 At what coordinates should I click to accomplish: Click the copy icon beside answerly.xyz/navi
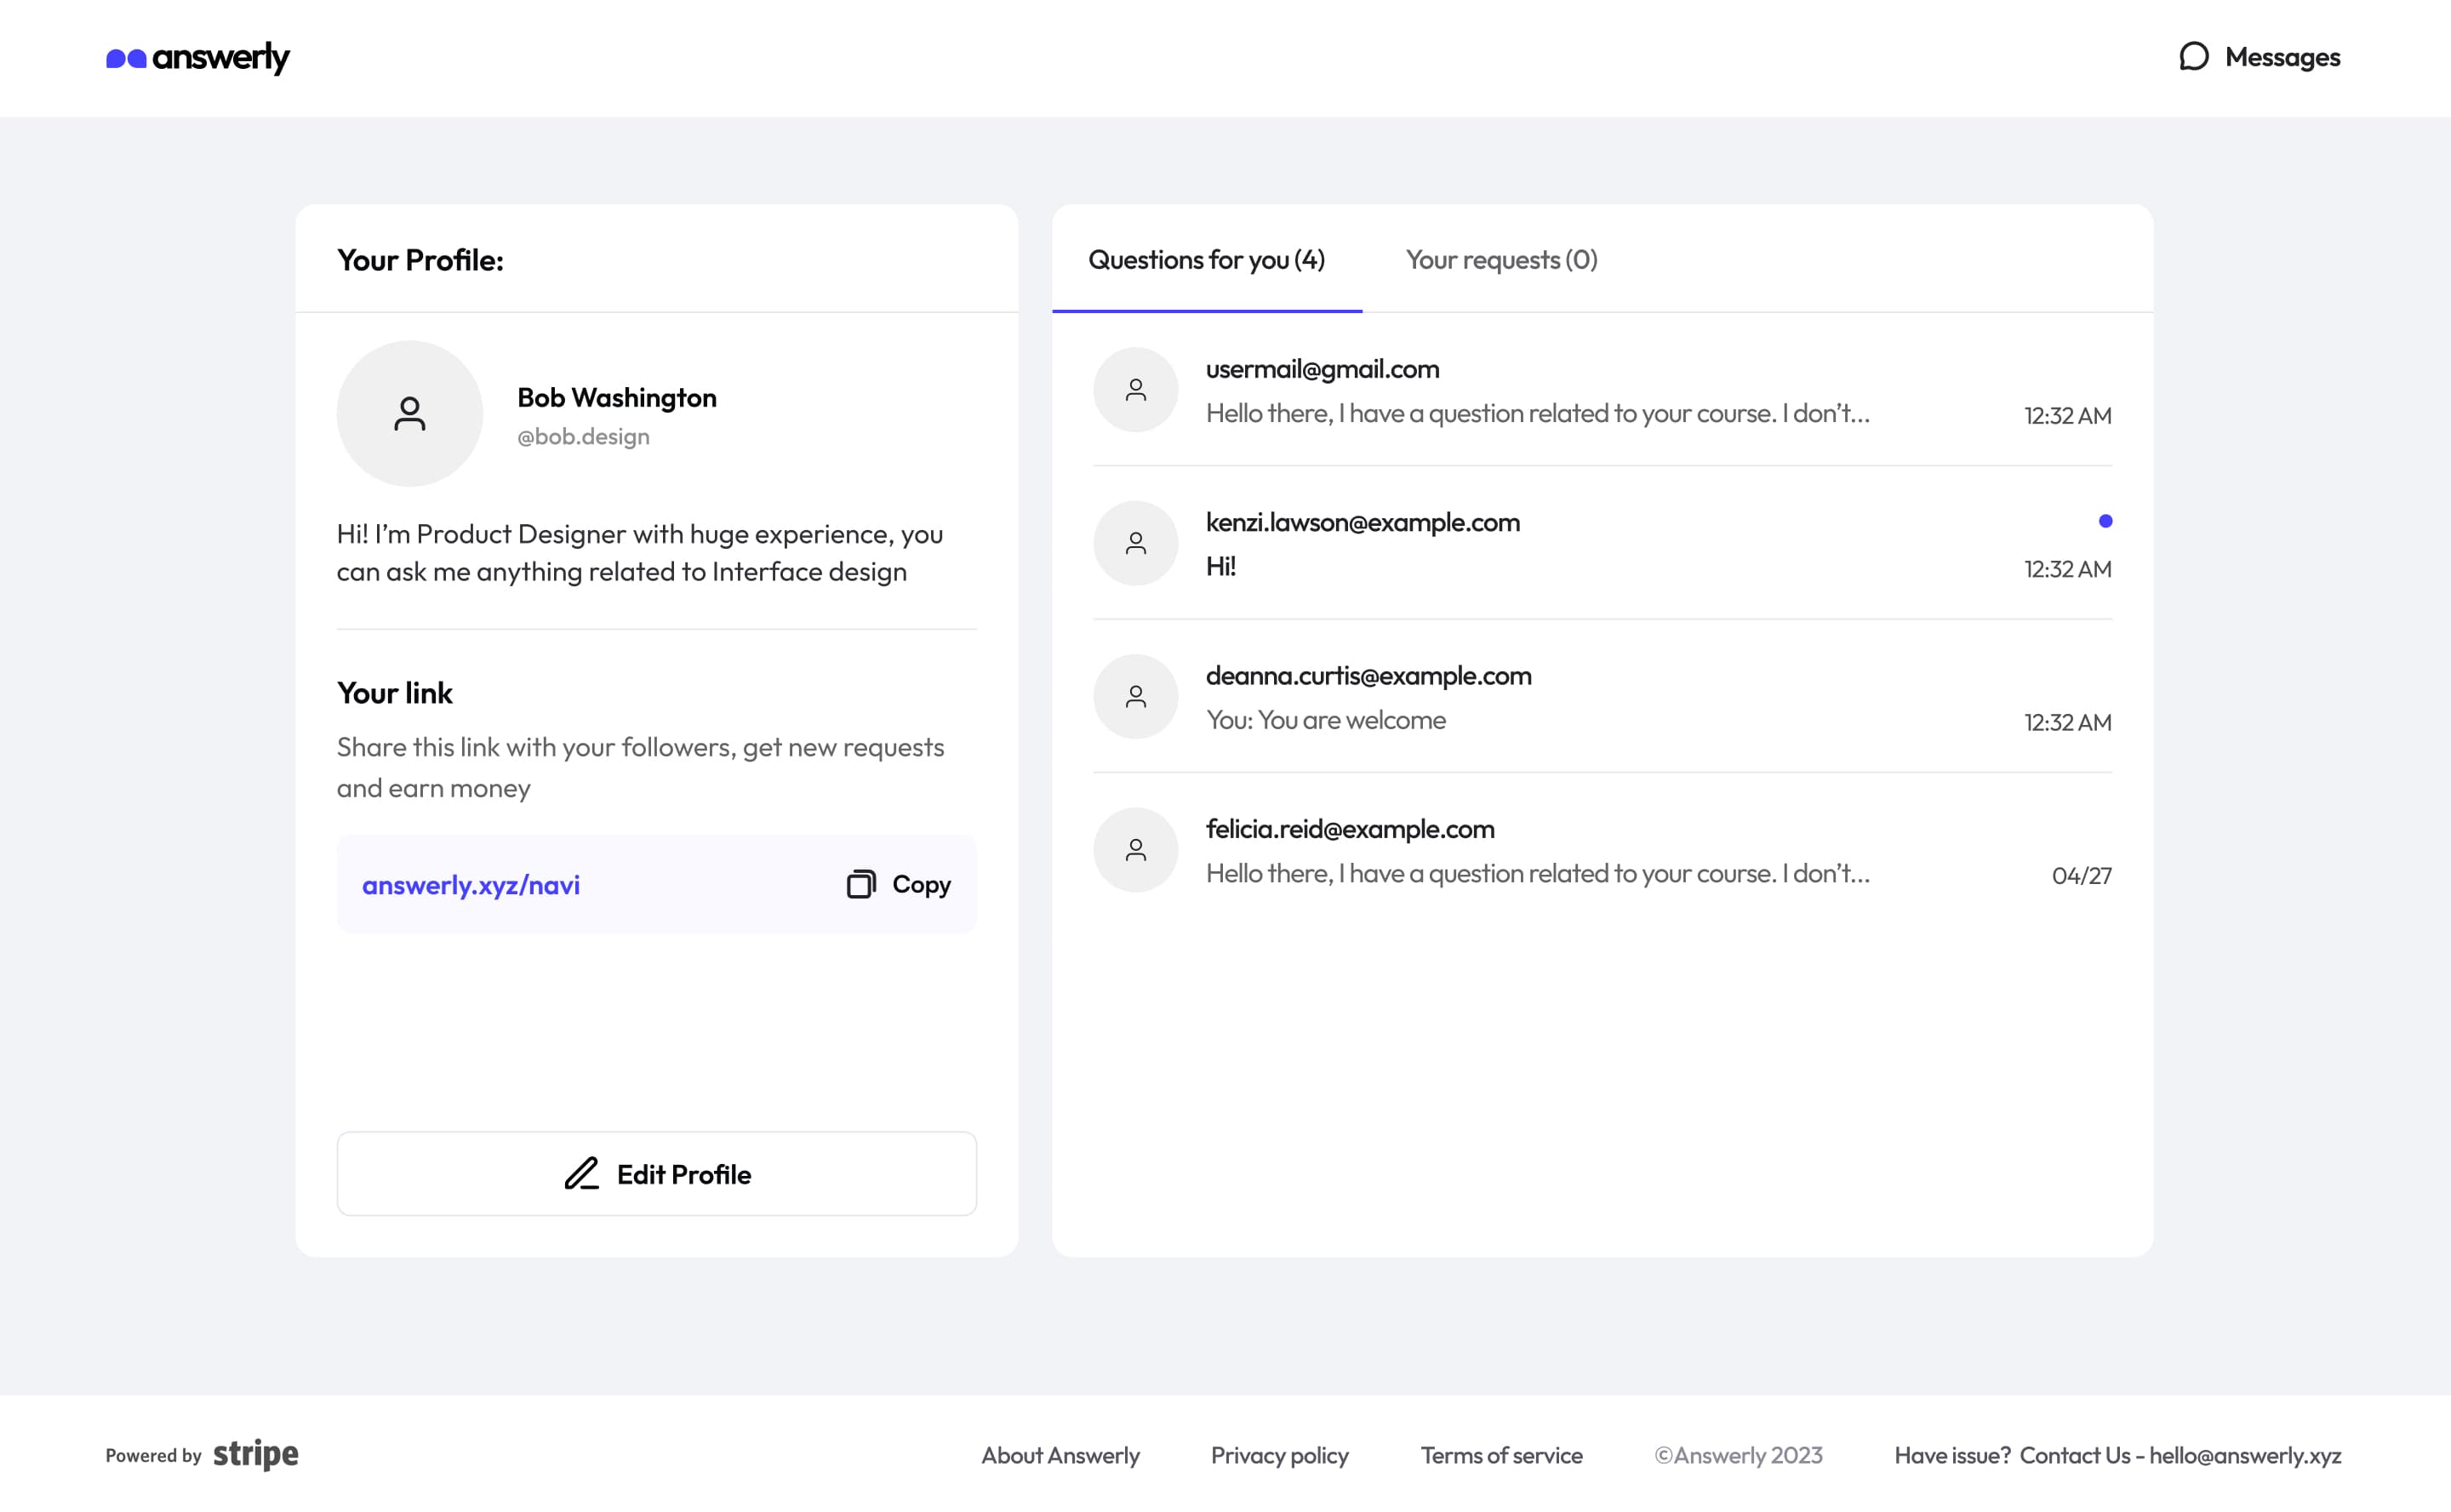click(861, 884)
